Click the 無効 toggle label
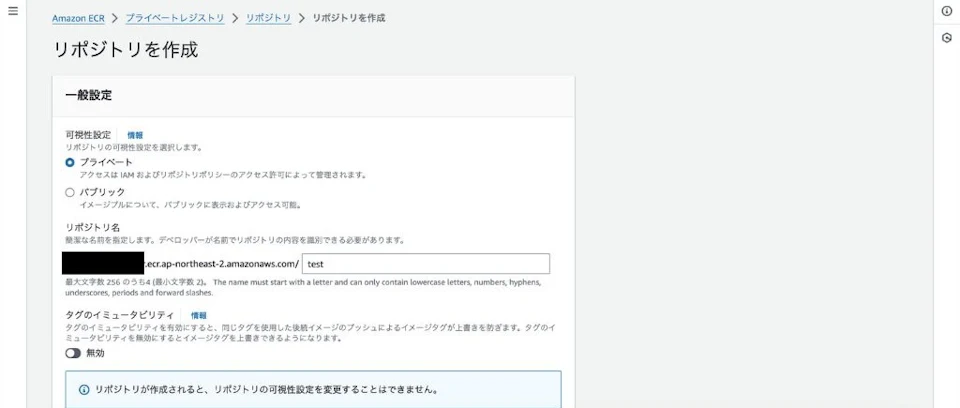Viewport: 960px width, 408px height. coord(95,353)
